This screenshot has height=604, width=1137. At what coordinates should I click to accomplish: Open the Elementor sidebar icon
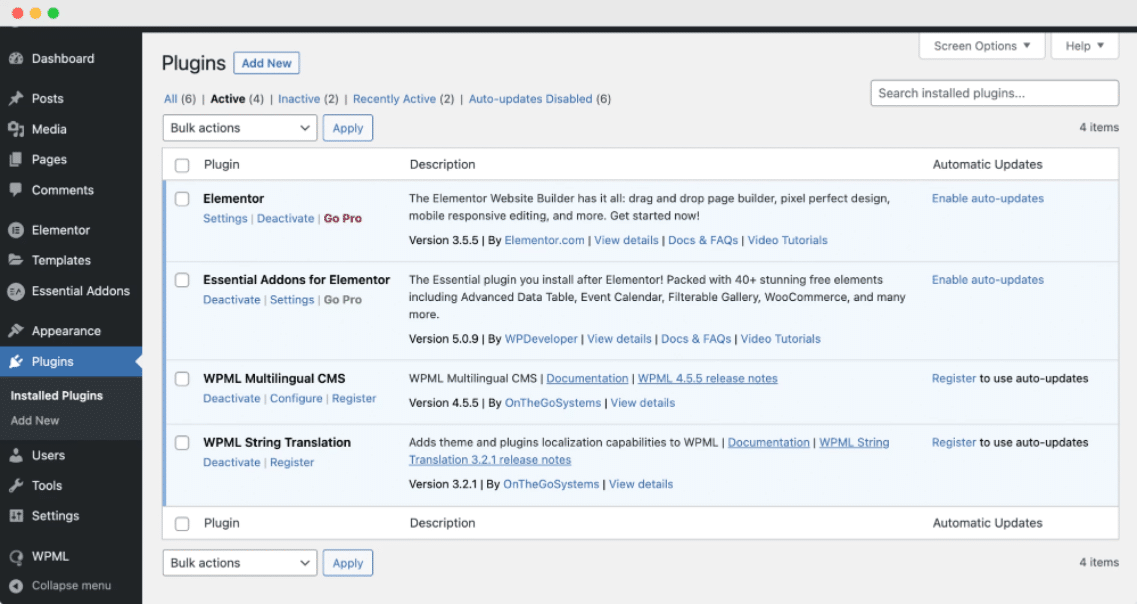click(16, 229)
